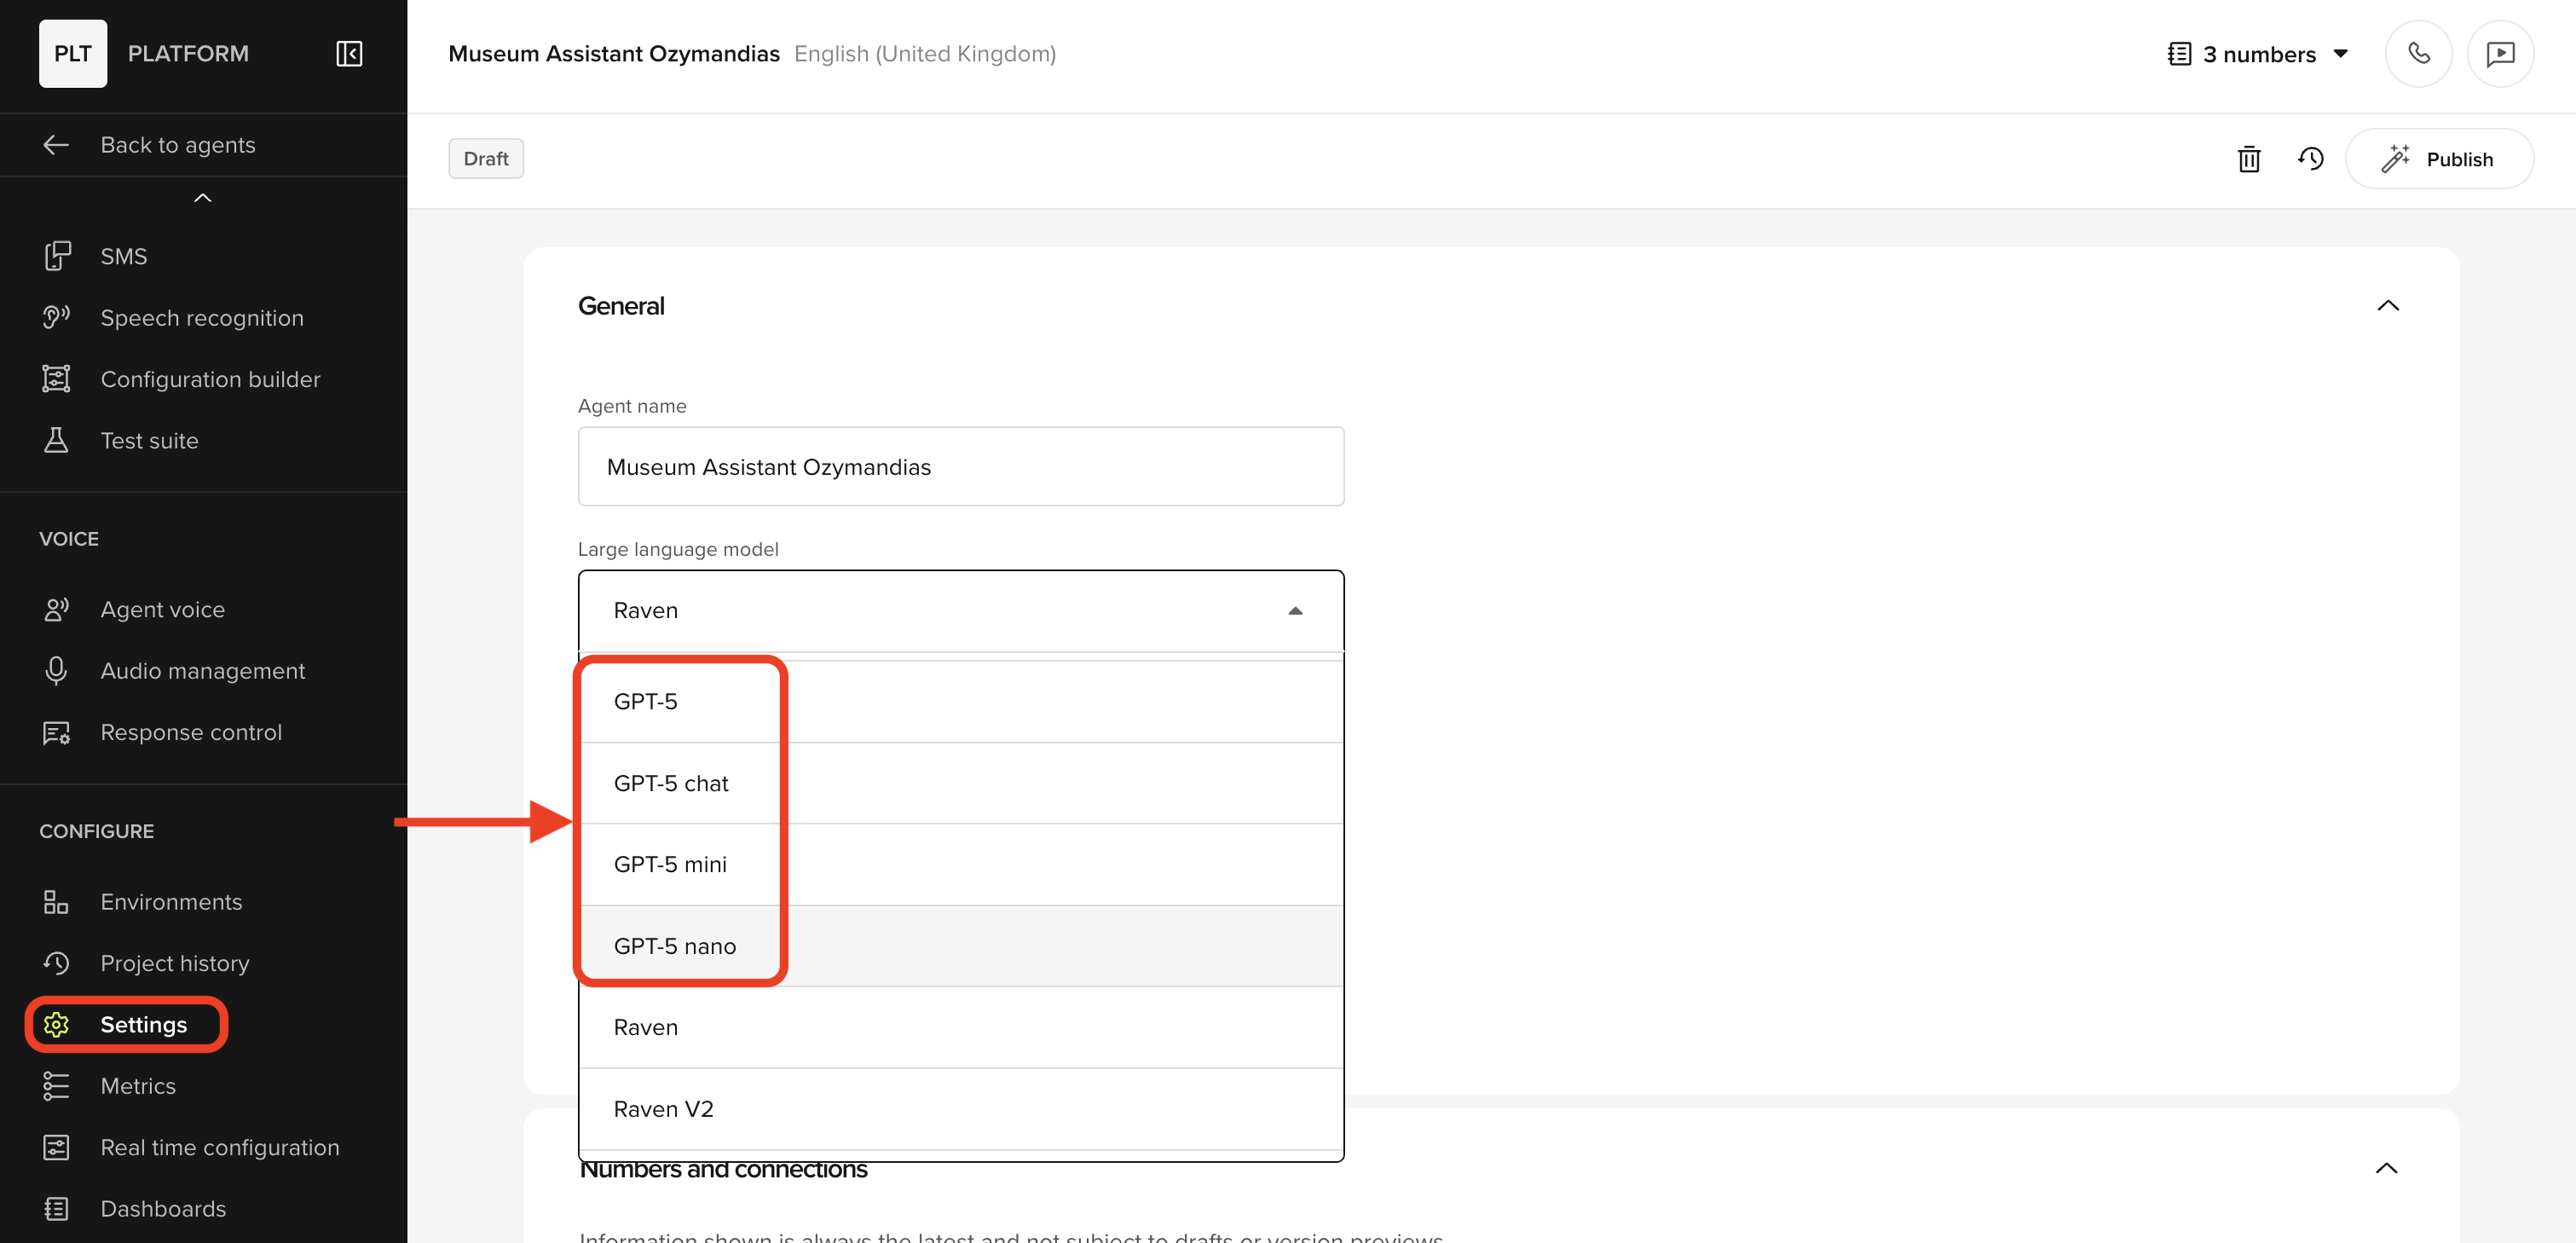Open the chat preview icon
The height and width of the screenshot is (1243, 2576).
[2500, 54]
